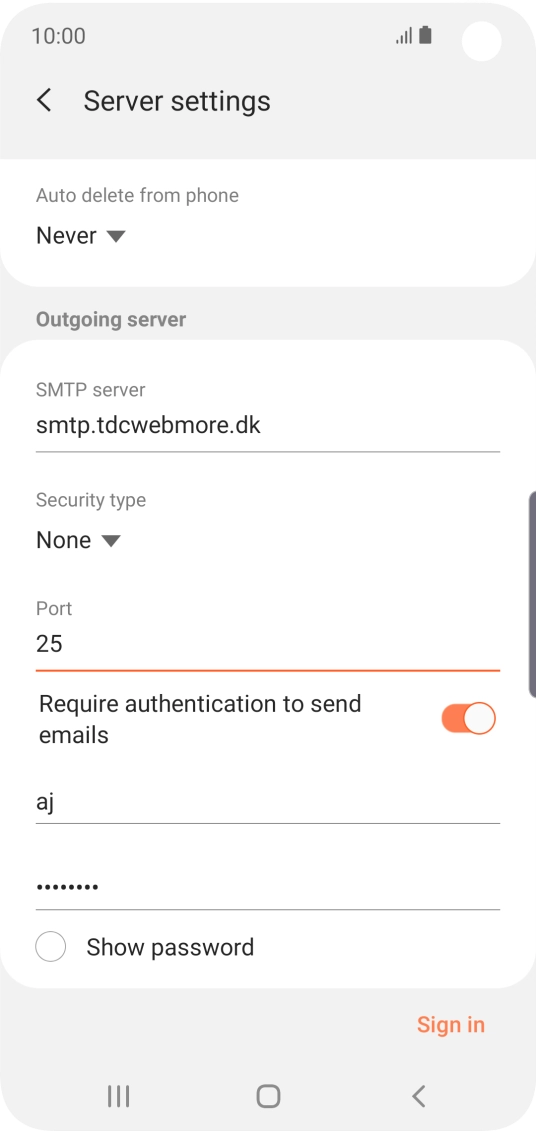Tap the Require authentication text label
The image size is (536, 1131).
(x=200, y=718)
